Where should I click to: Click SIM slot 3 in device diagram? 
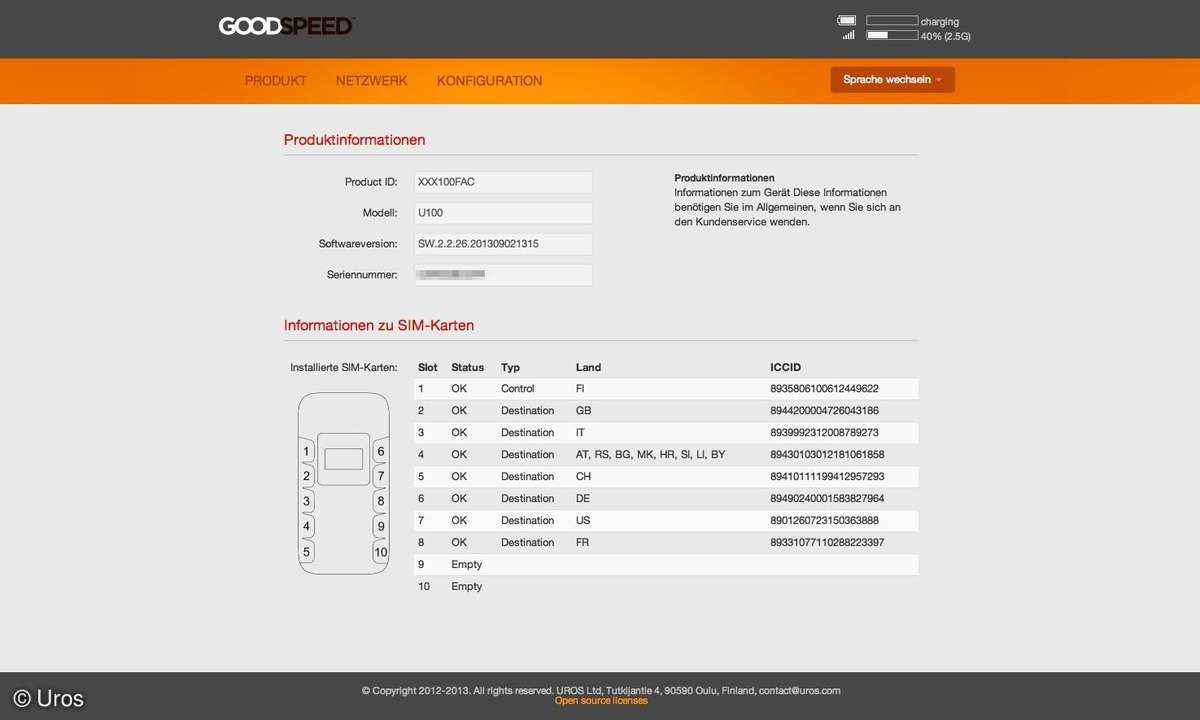point(306,501)
